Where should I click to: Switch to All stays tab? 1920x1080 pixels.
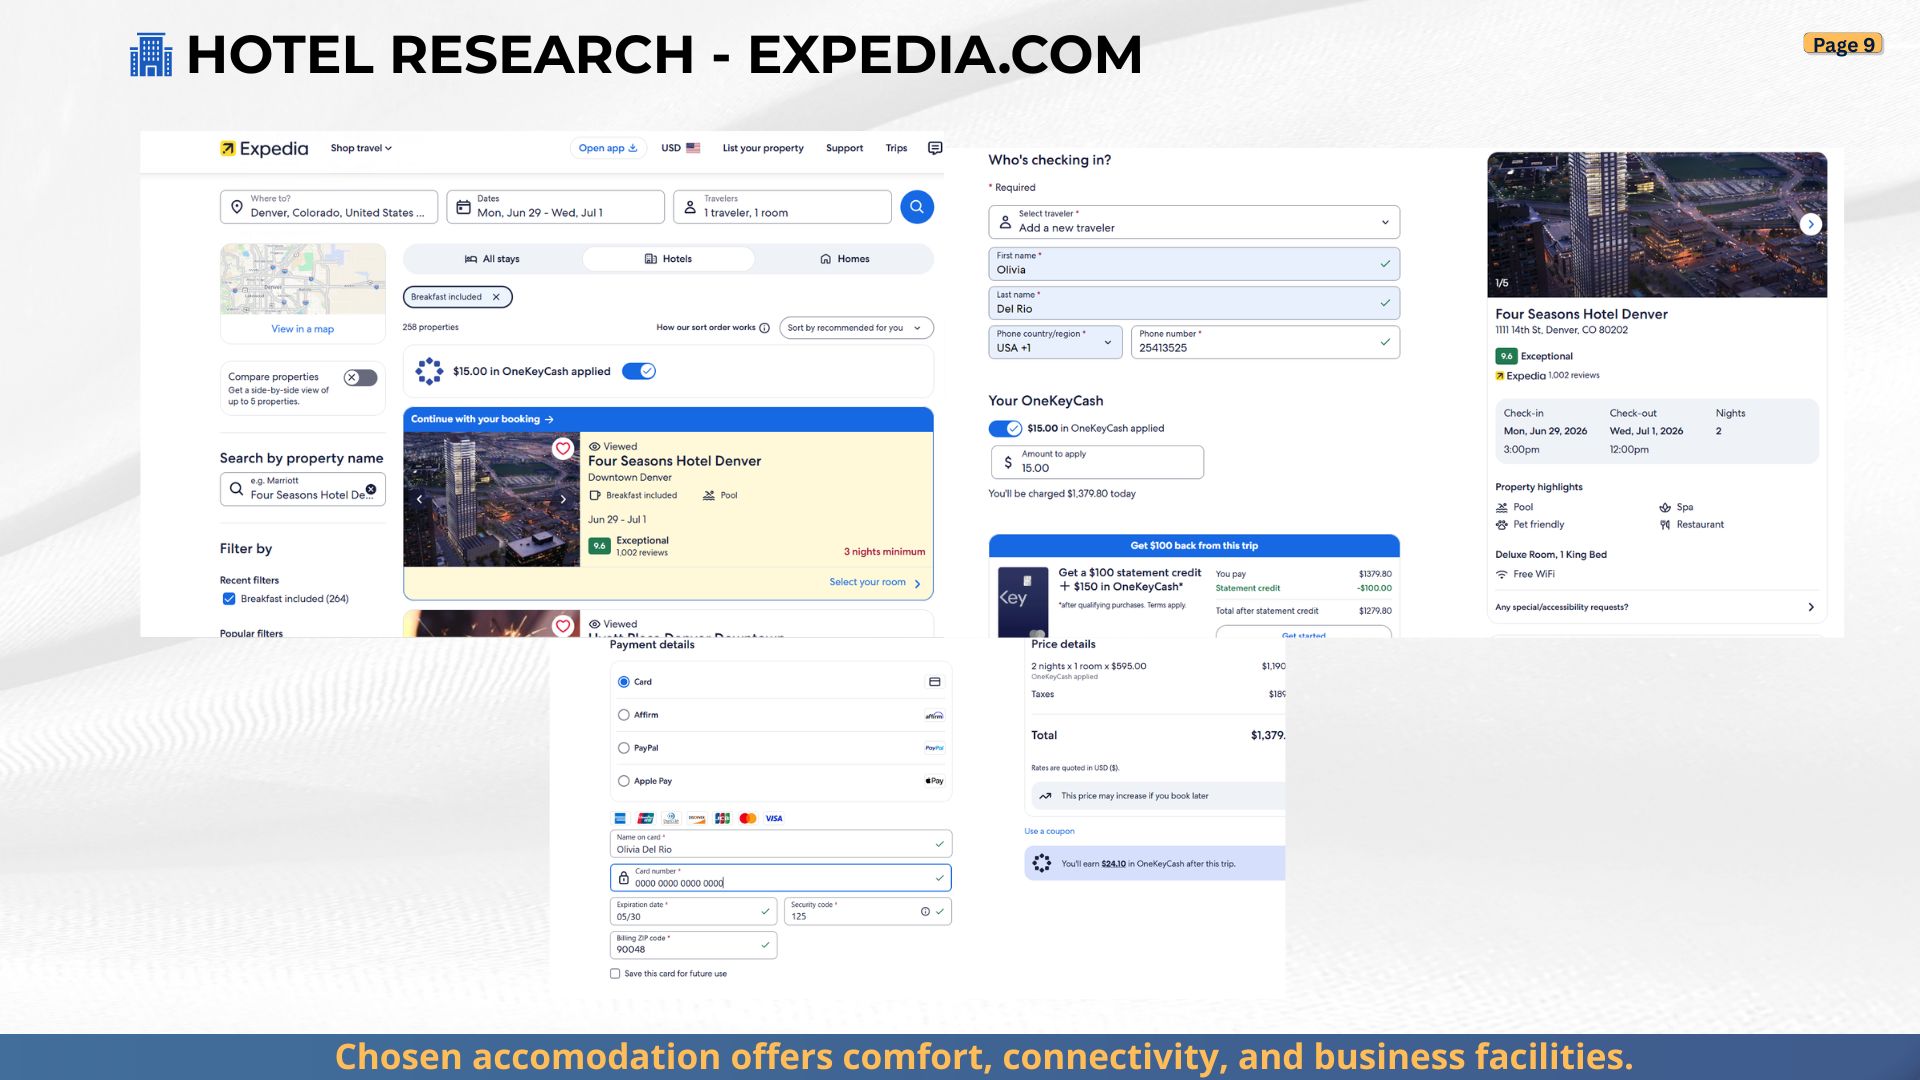pos(492,259)
